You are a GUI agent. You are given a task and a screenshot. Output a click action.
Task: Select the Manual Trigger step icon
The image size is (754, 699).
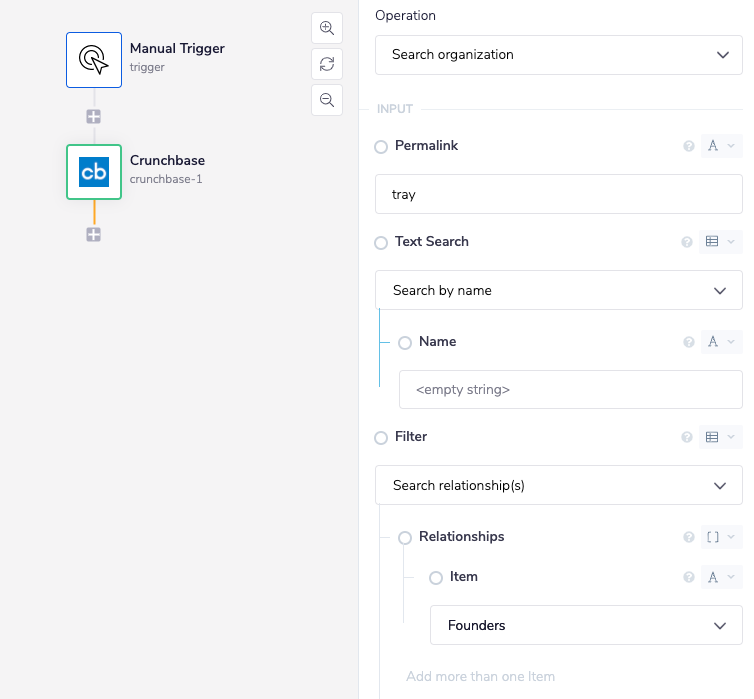tap(94, 59)
